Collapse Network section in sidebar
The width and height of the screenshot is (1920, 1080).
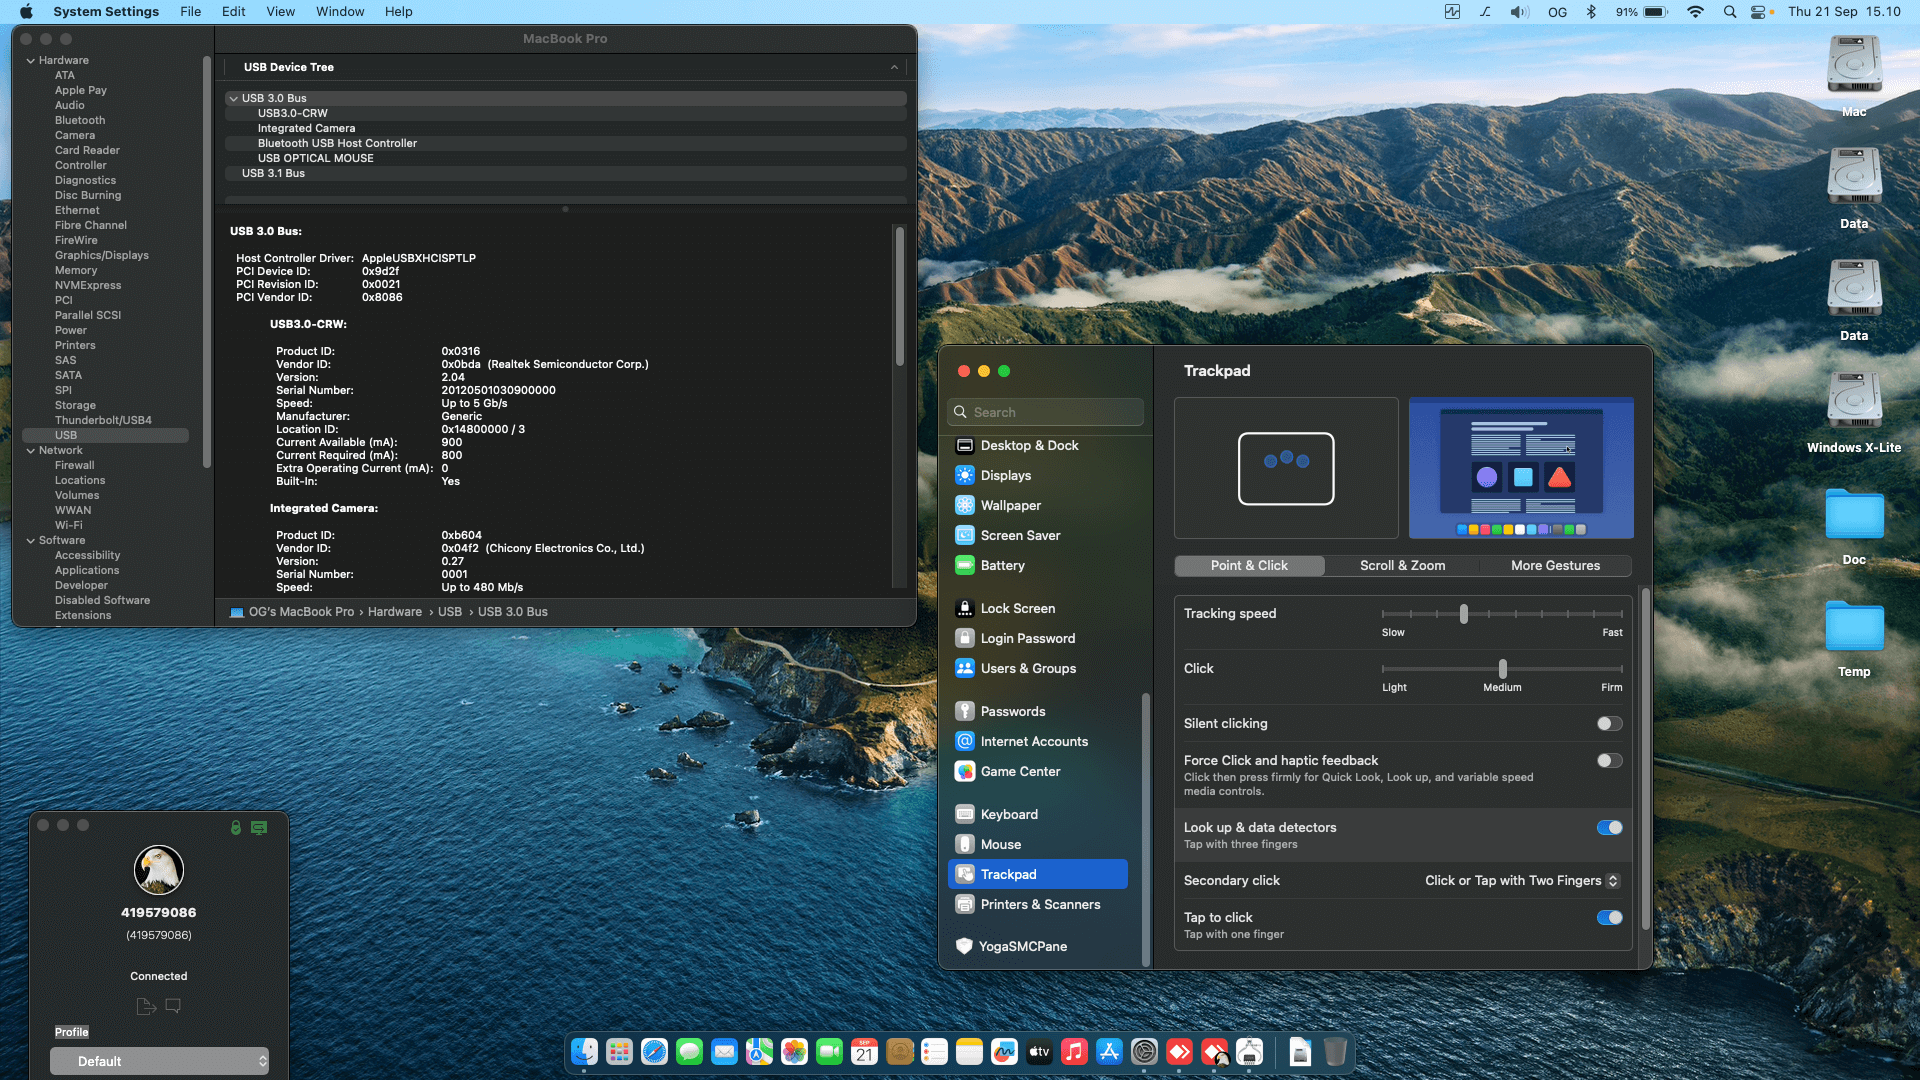coord(31,451)
